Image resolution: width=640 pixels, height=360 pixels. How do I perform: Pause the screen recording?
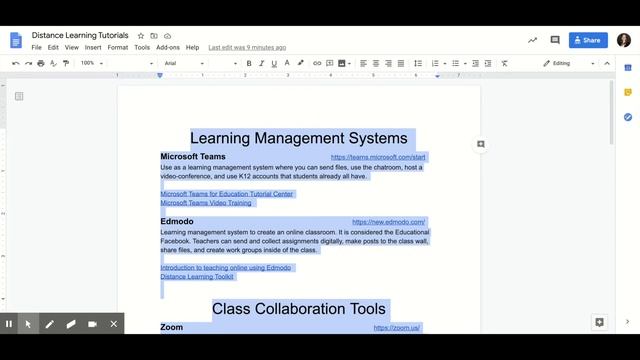point(9,324)
